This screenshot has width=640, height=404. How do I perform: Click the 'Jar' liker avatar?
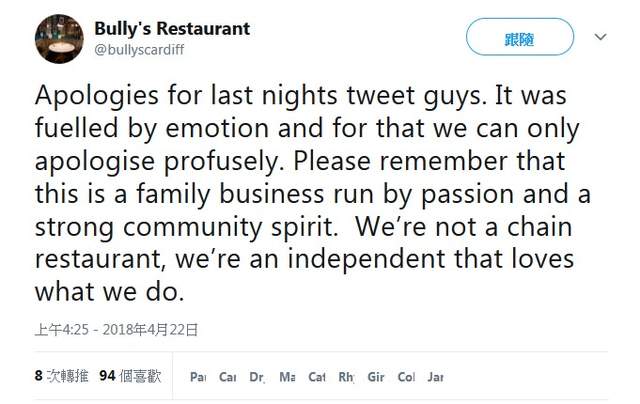pyautogui.click(x=435, y=378)
